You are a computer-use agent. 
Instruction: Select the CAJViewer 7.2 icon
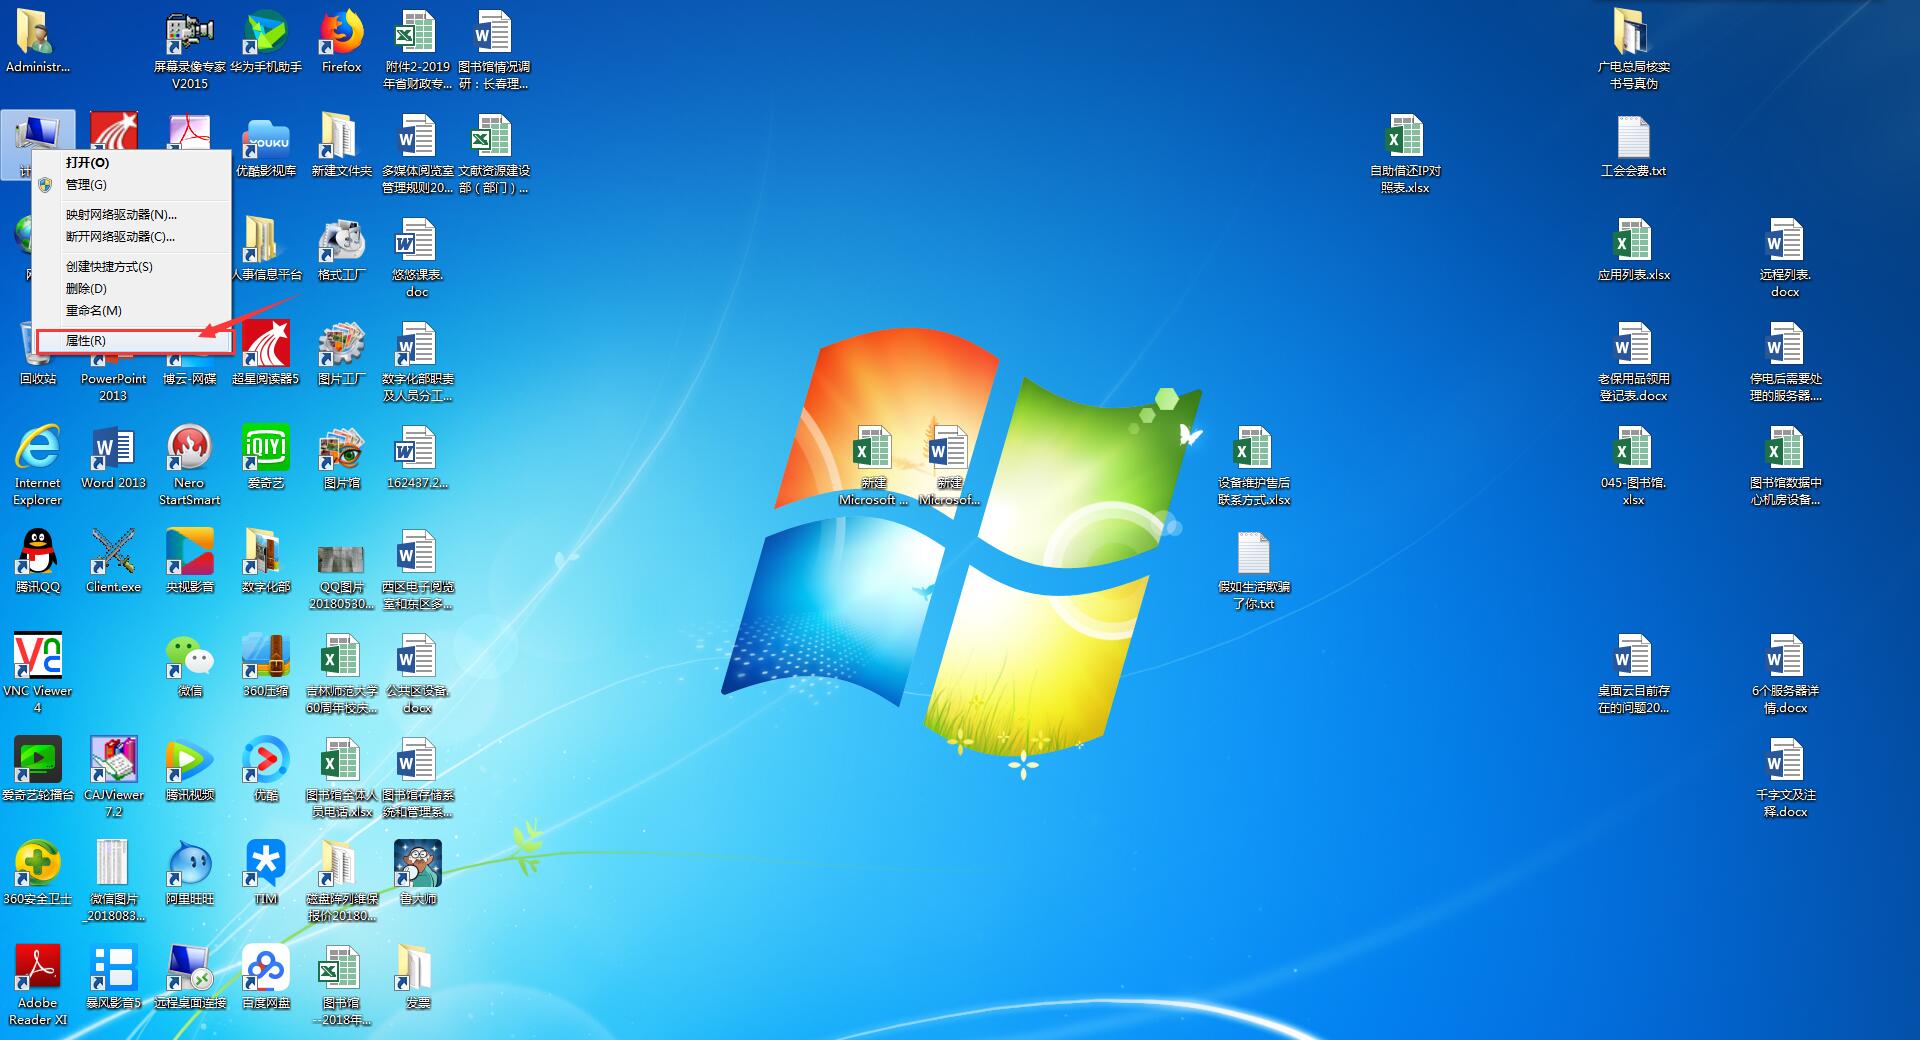pos(114,778)
